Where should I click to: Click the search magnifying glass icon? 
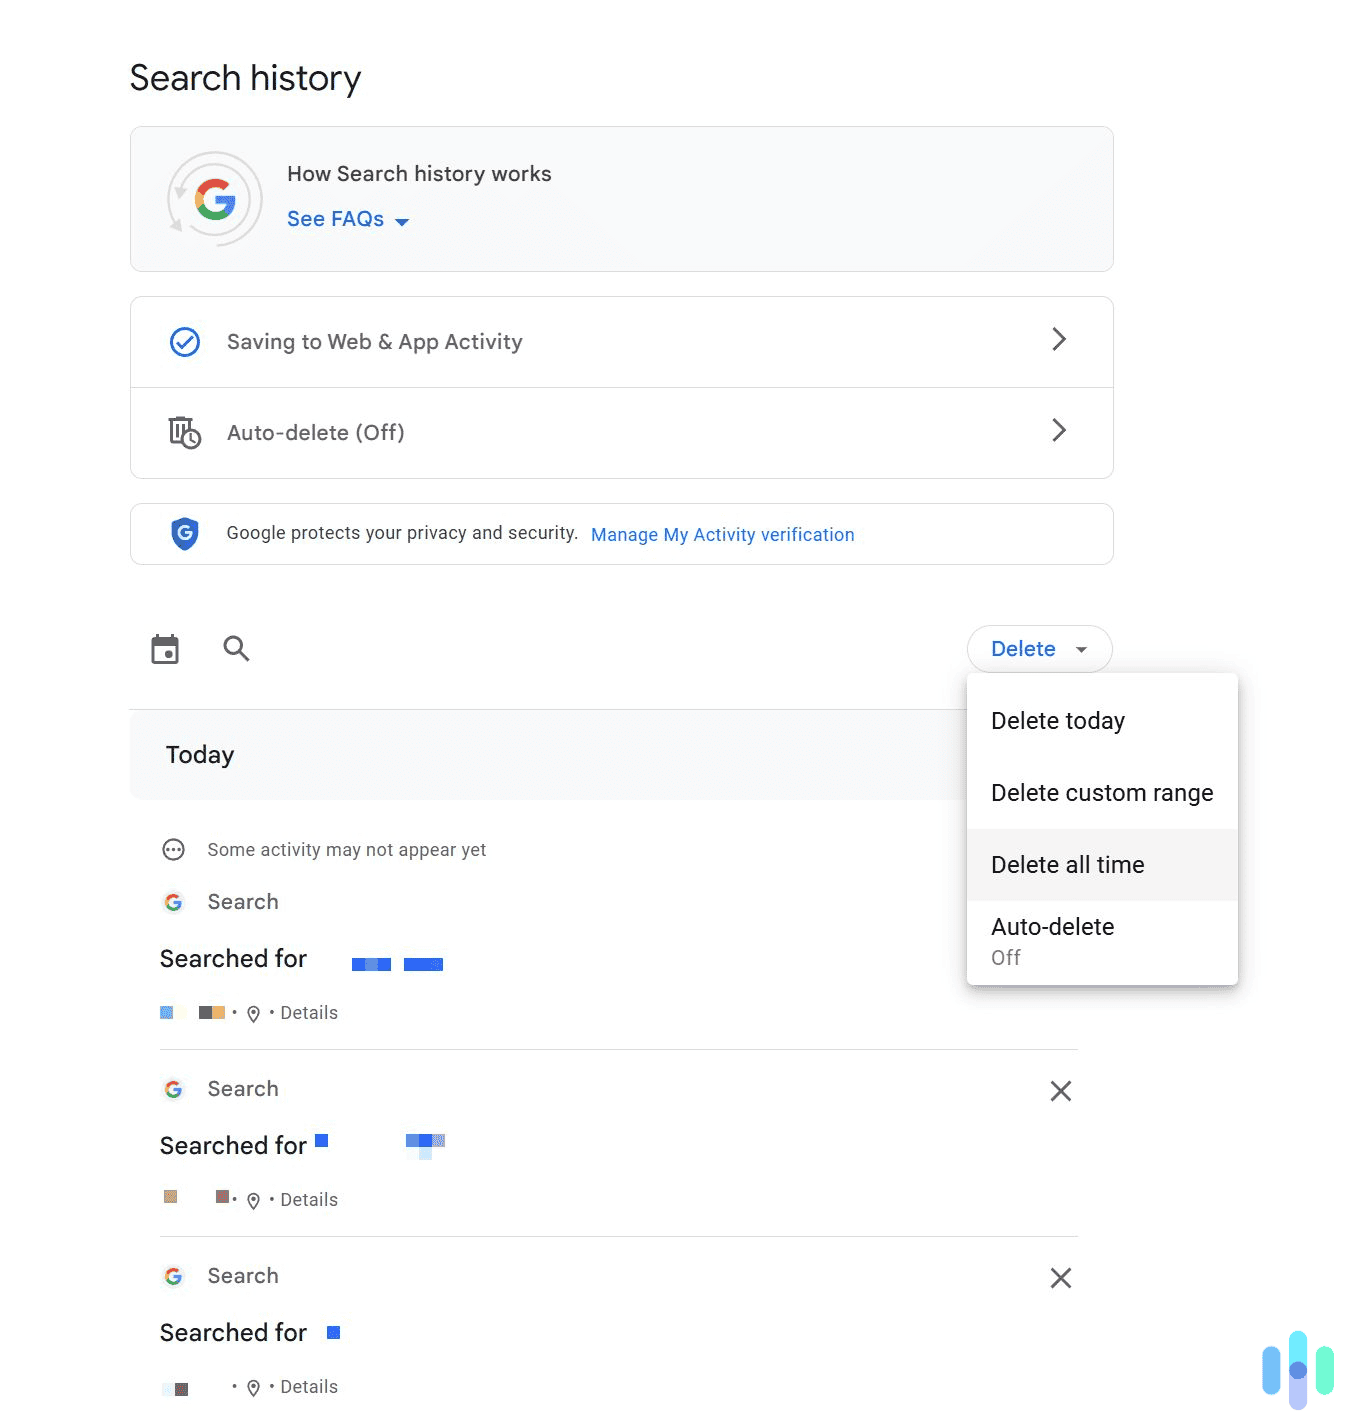(x=236, y=648)
